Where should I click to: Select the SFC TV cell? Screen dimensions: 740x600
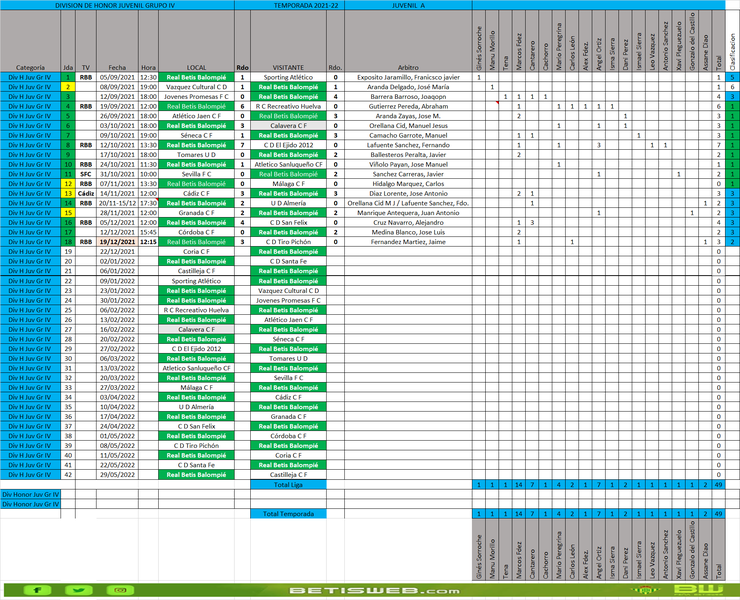coord(85,174)
